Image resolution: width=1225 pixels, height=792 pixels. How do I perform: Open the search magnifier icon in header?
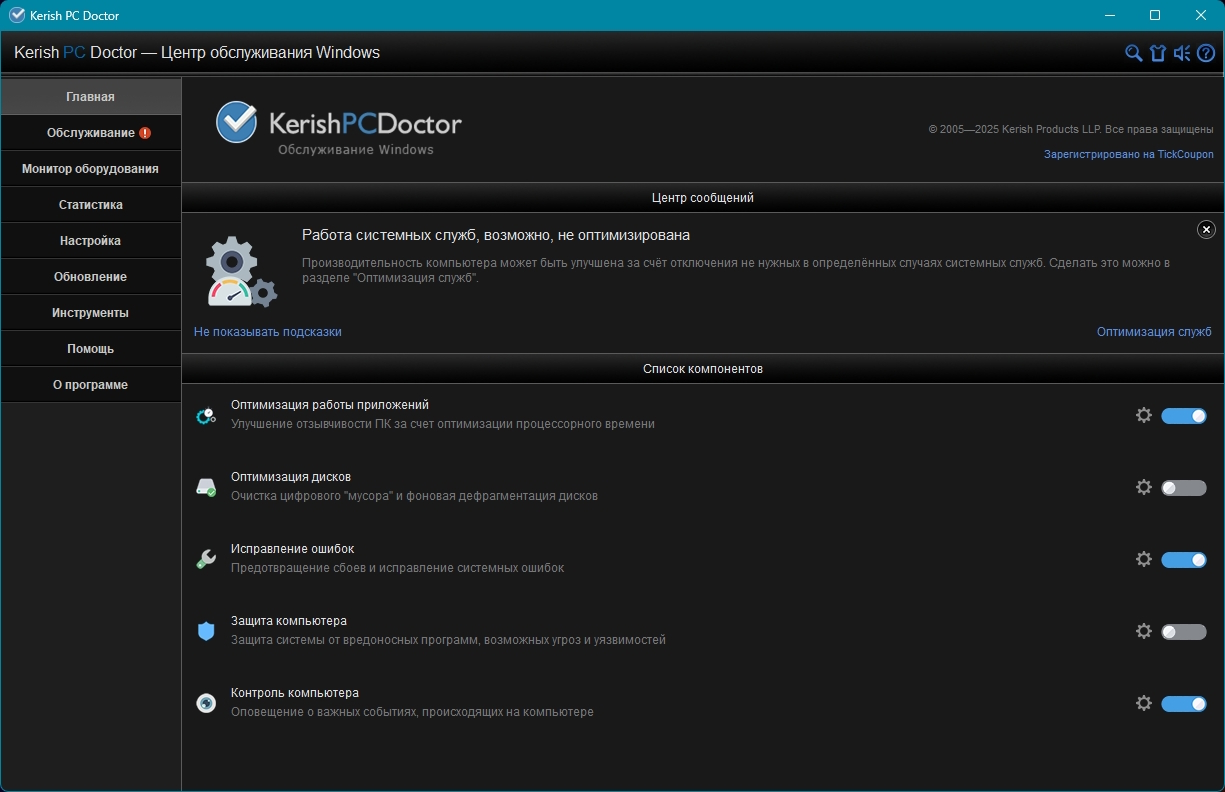pos(1134,53)
